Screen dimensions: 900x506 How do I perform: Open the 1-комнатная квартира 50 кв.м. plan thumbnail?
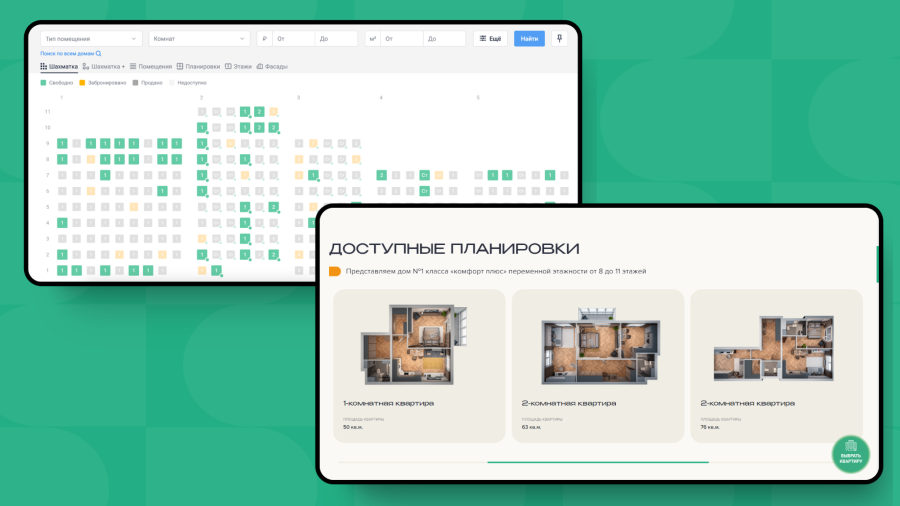click(413, 345)
